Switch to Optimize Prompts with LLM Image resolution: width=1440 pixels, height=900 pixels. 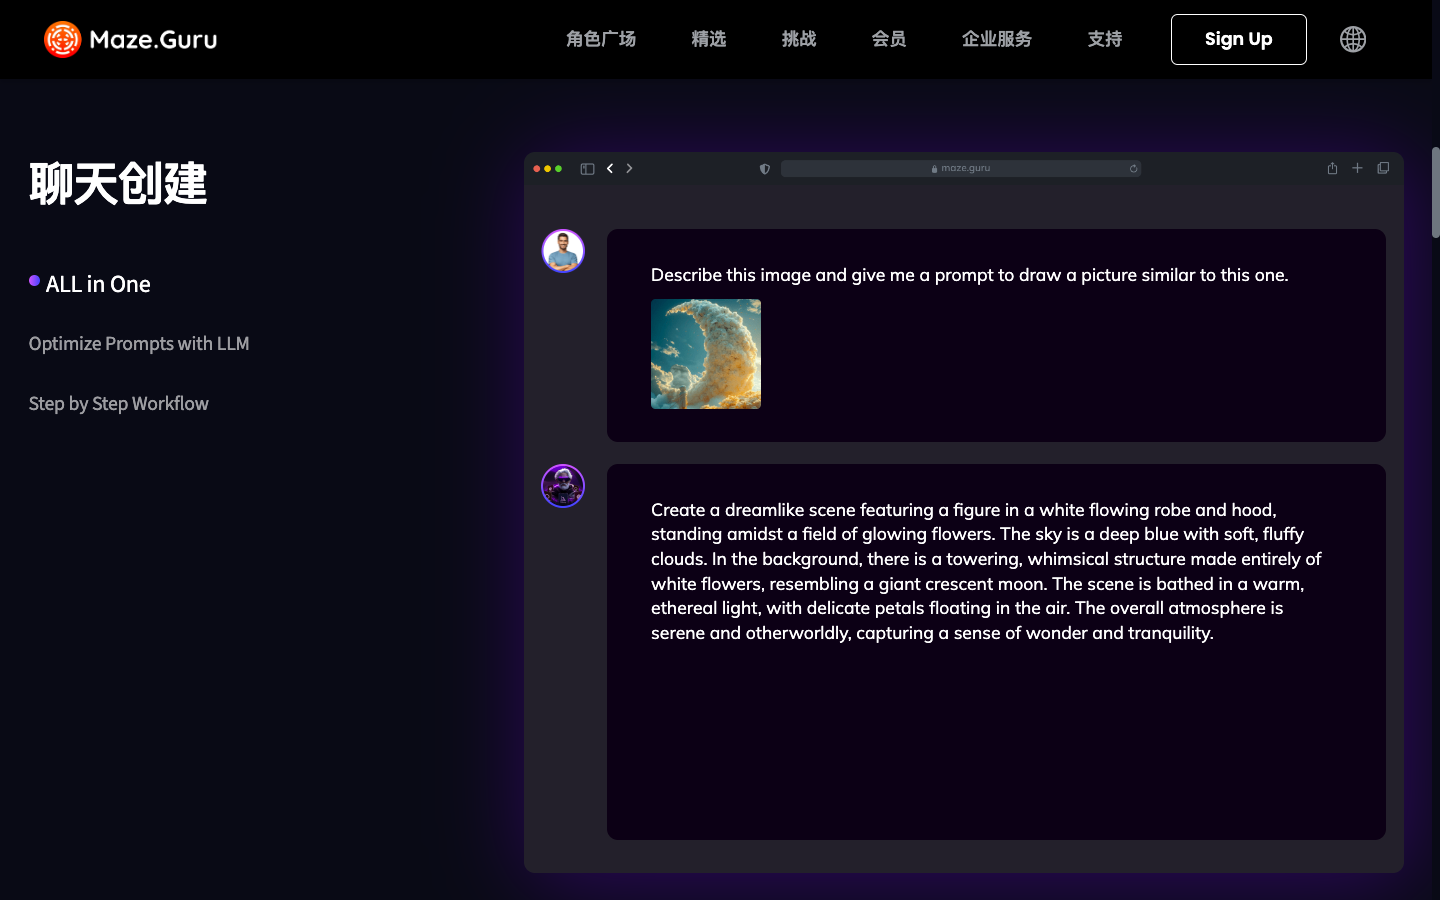[x=139, y=344]
